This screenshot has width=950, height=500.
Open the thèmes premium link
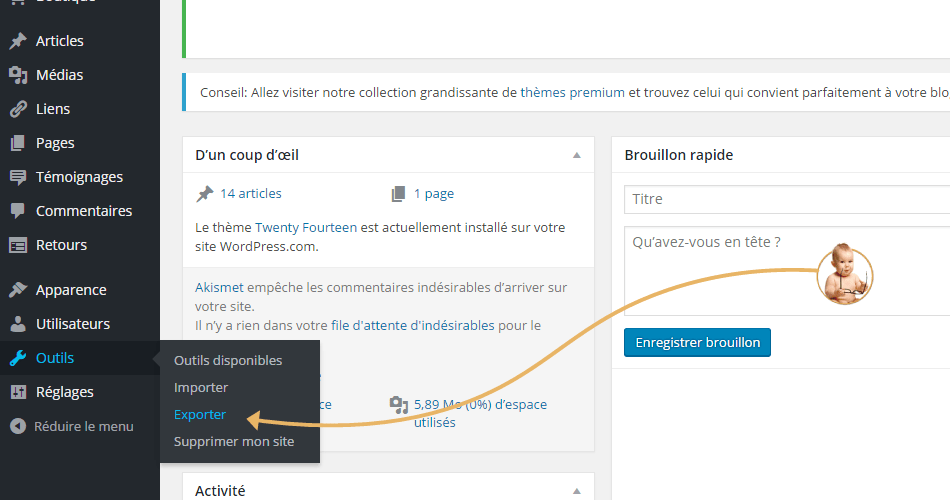[x=572, y=92]
